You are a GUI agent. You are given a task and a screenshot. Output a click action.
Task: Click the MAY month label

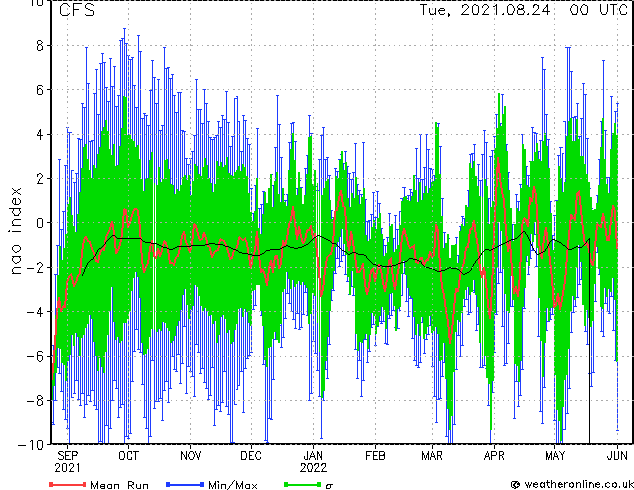click(x=555, y=456)
